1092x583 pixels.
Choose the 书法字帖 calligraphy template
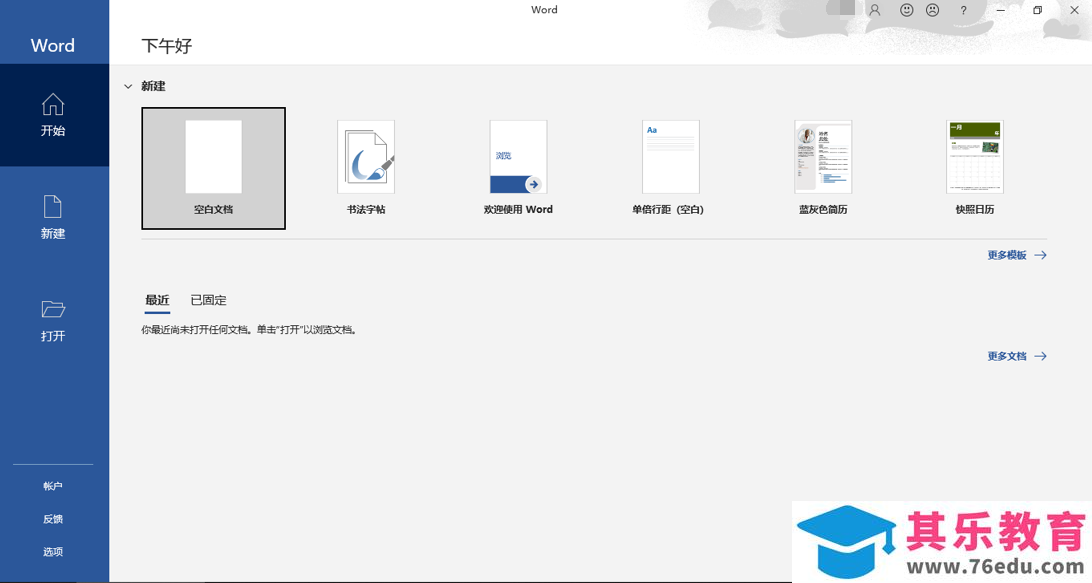point(366,168)
